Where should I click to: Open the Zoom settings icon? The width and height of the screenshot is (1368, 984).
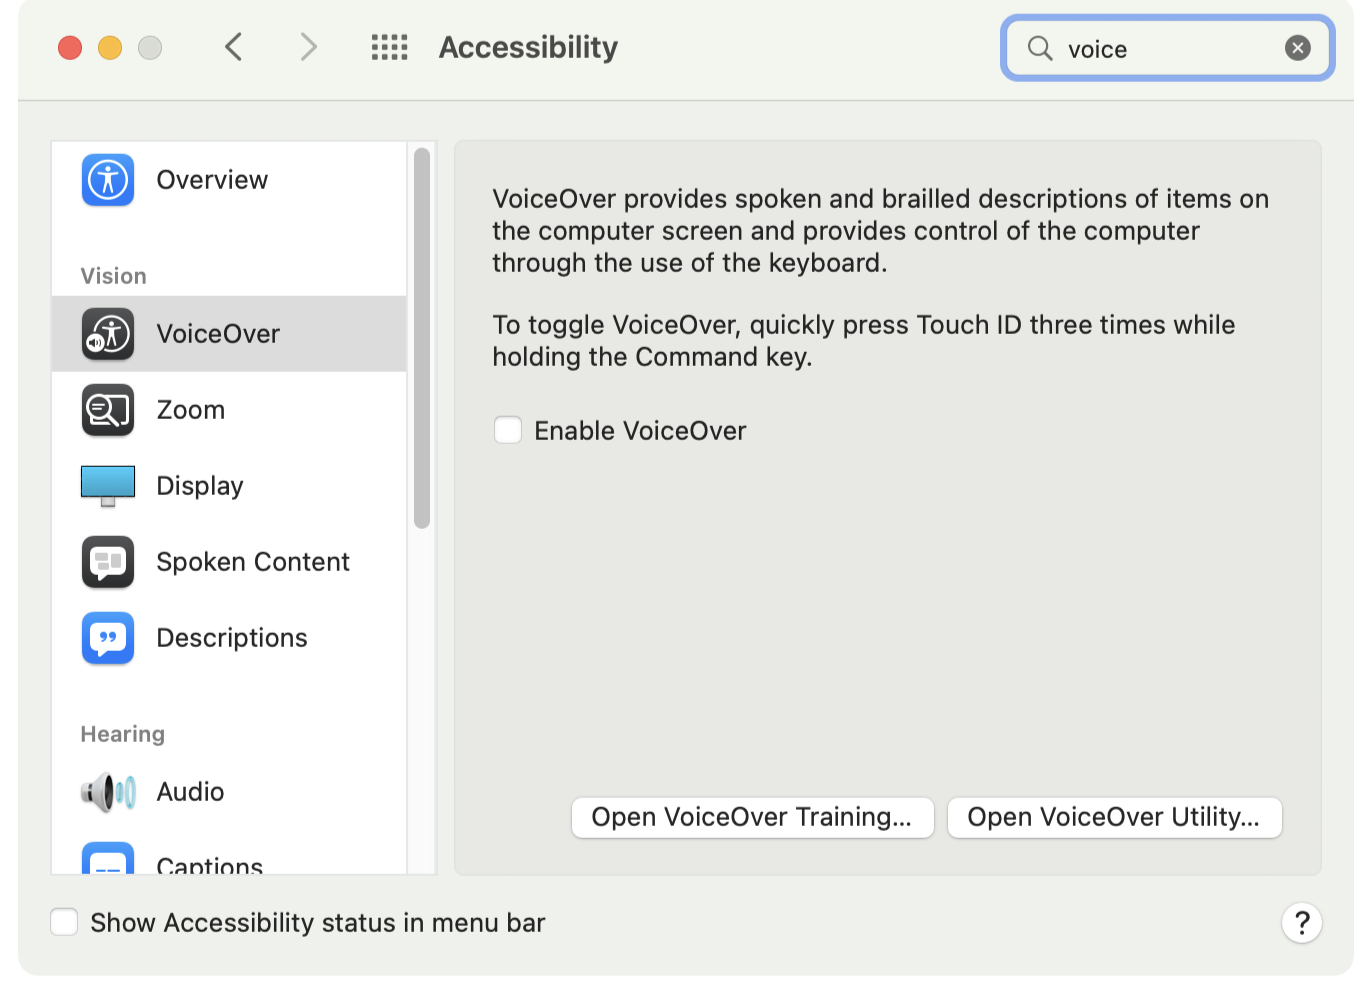pos(108,410)
